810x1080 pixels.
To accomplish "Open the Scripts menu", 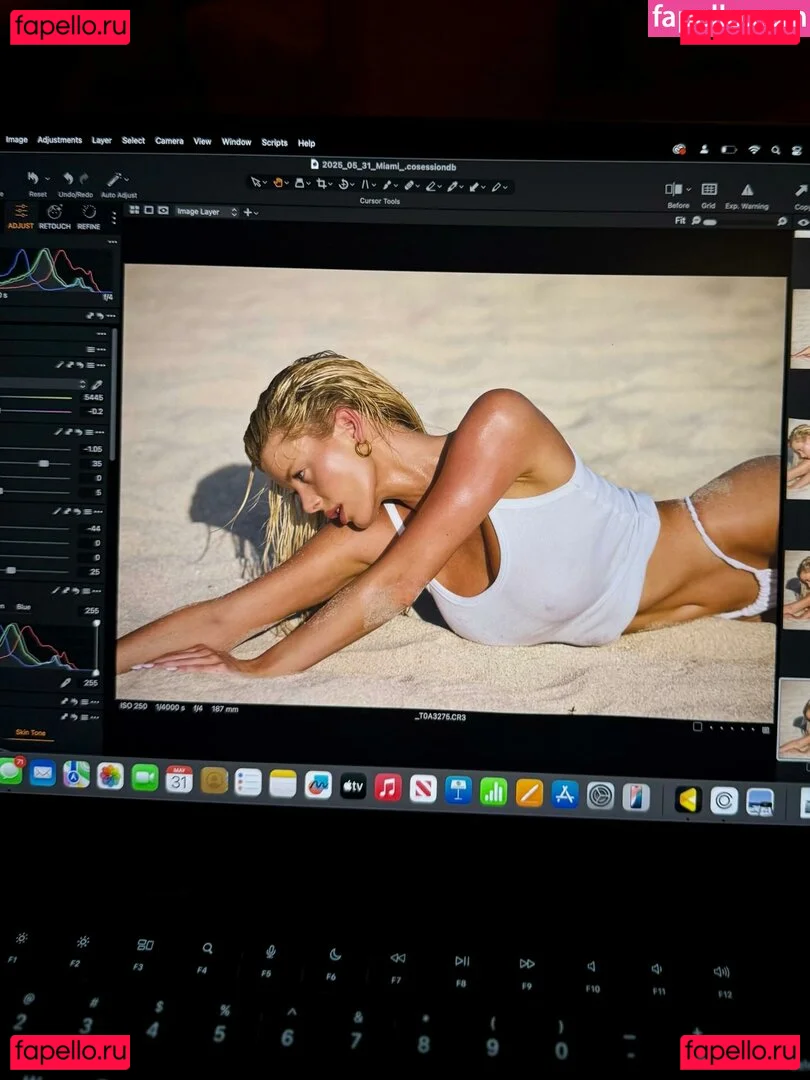I will coord(274,143).
